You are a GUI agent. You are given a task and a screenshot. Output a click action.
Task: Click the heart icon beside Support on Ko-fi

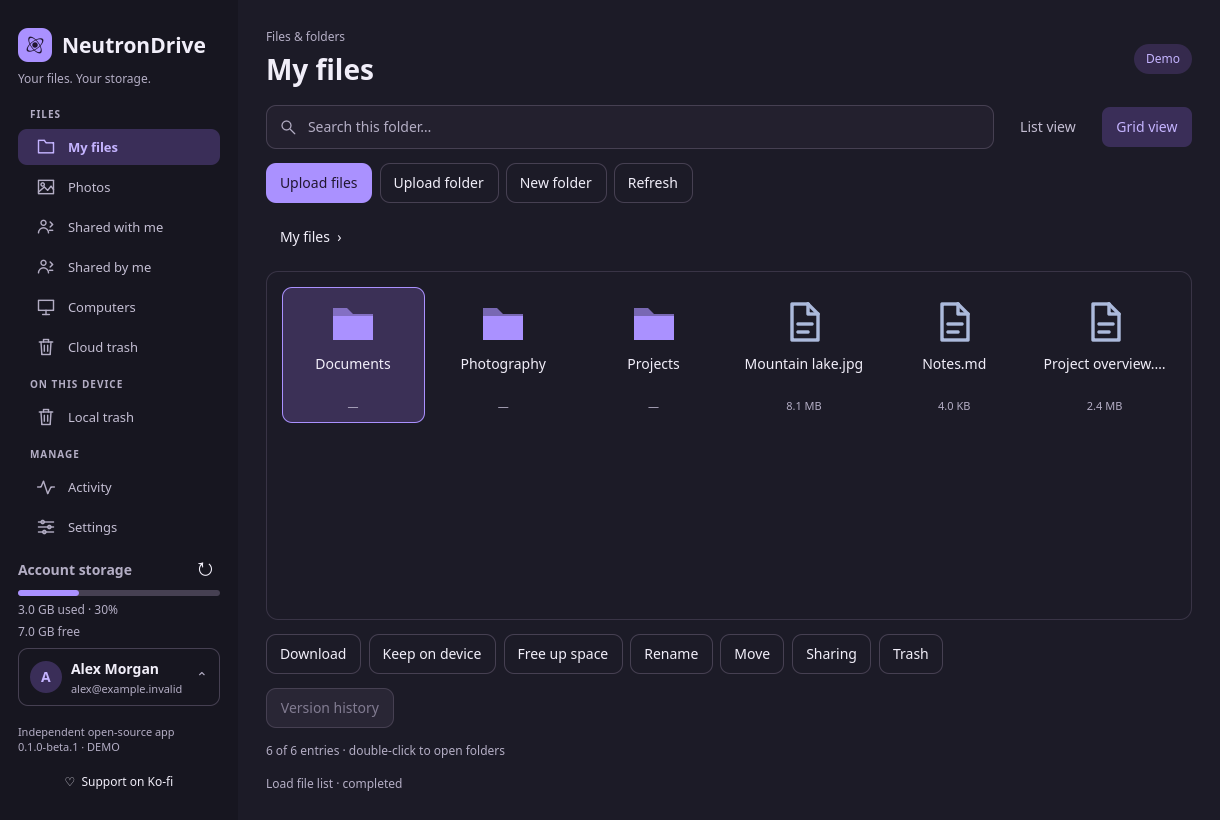pos(70,782)
